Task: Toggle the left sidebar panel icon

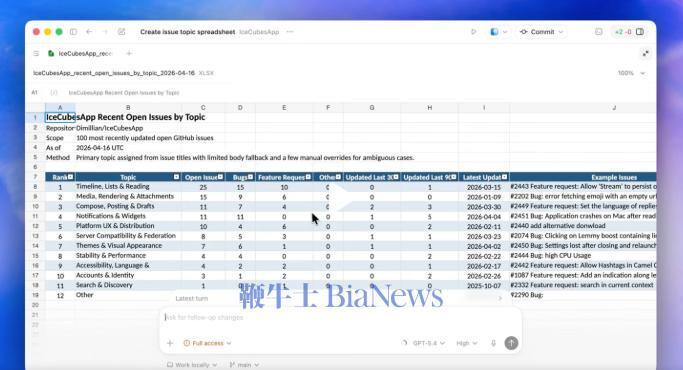Action: pos(73,32)
